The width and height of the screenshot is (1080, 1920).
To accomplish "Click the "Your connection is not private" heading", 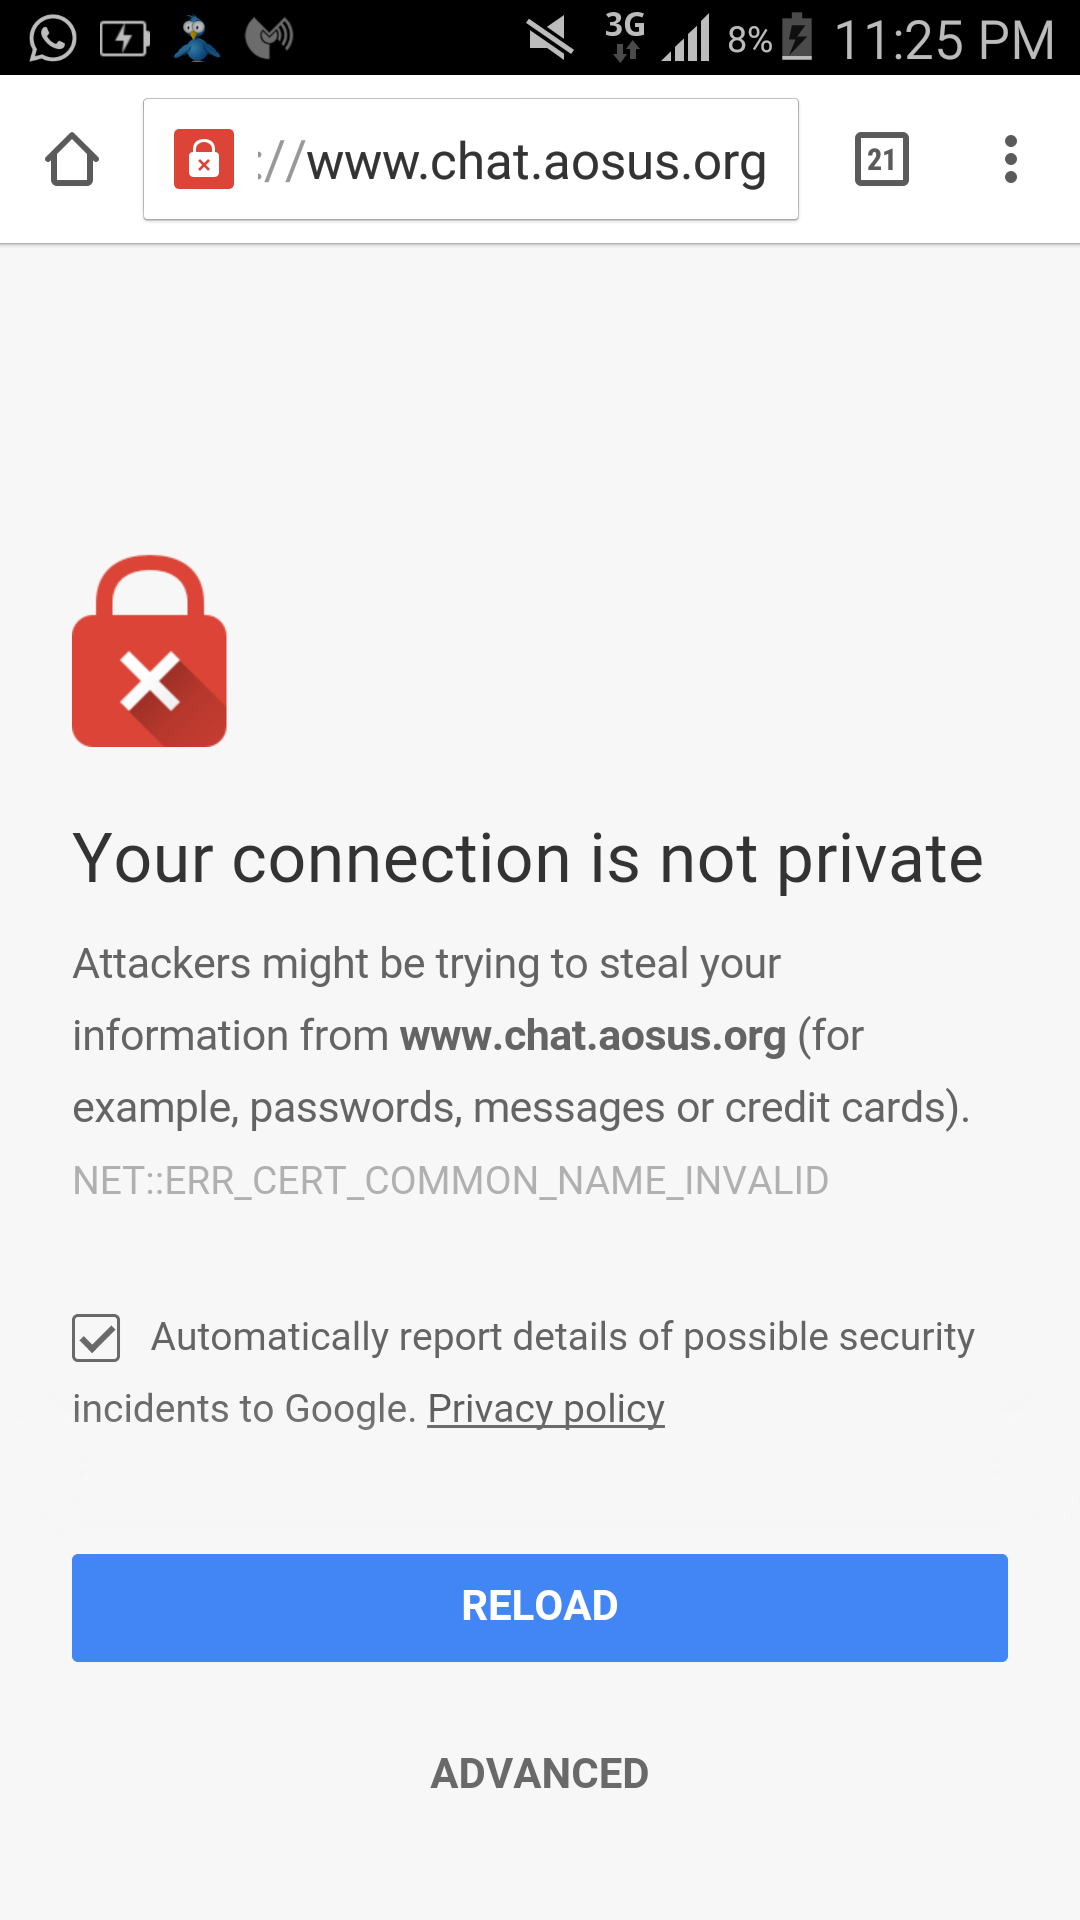I will (528, 859).
